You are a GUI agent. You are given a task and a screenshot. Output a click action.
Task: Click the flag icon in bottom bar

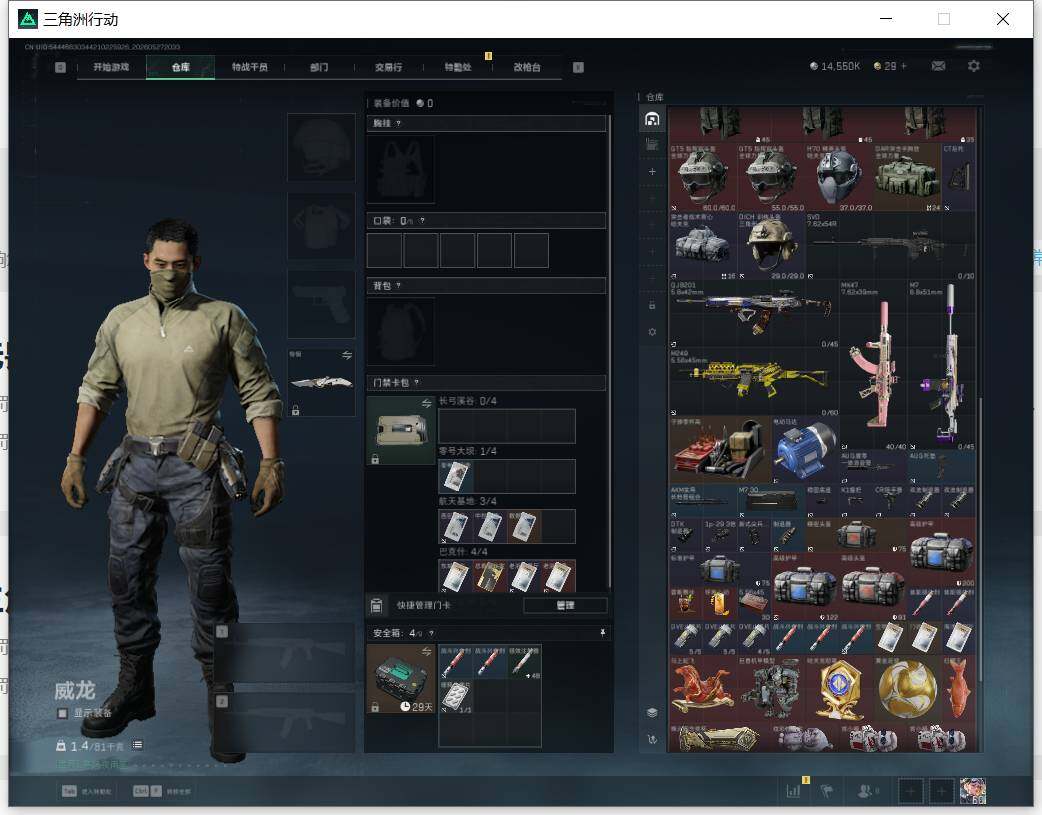827,791
